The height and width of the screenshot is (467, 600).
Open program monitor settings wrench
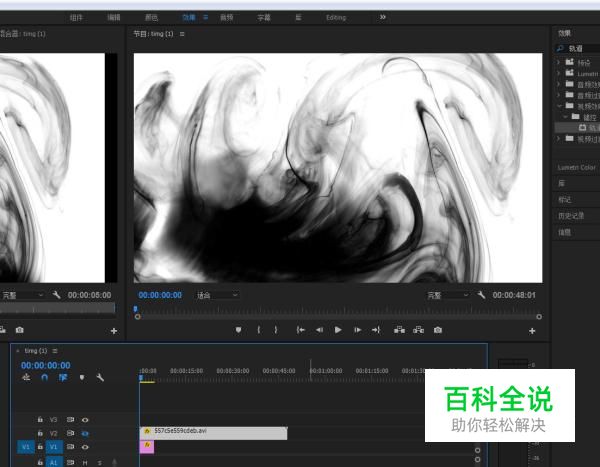481,295
